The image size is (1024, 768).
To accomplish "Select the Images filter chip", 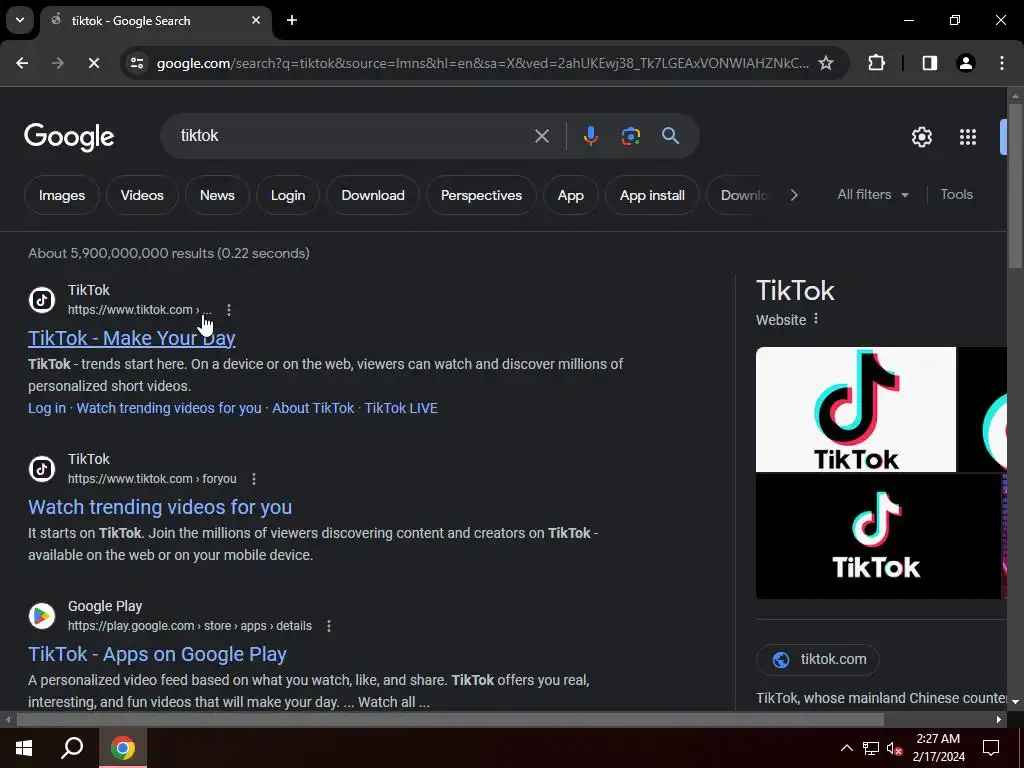I will (61, 195).
